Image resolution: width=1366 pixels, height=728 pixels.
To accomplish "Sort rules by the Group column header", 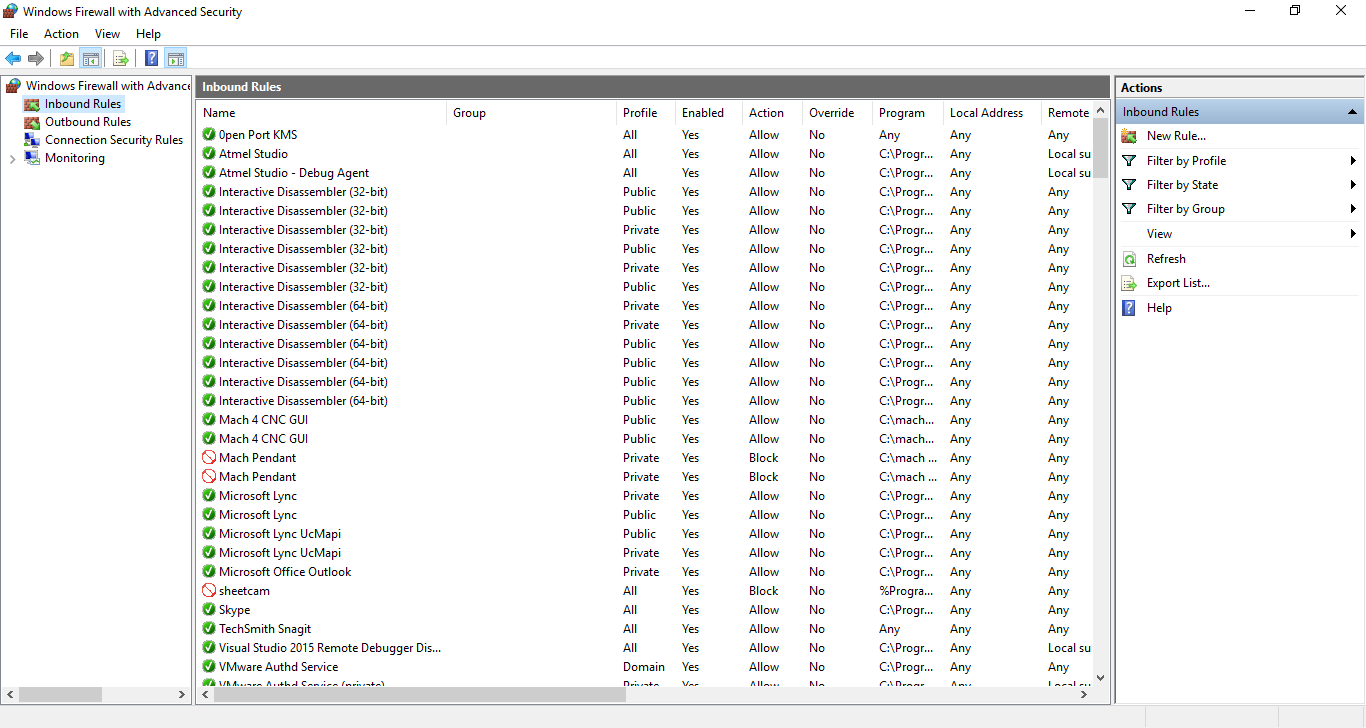I will coord(531,113).
